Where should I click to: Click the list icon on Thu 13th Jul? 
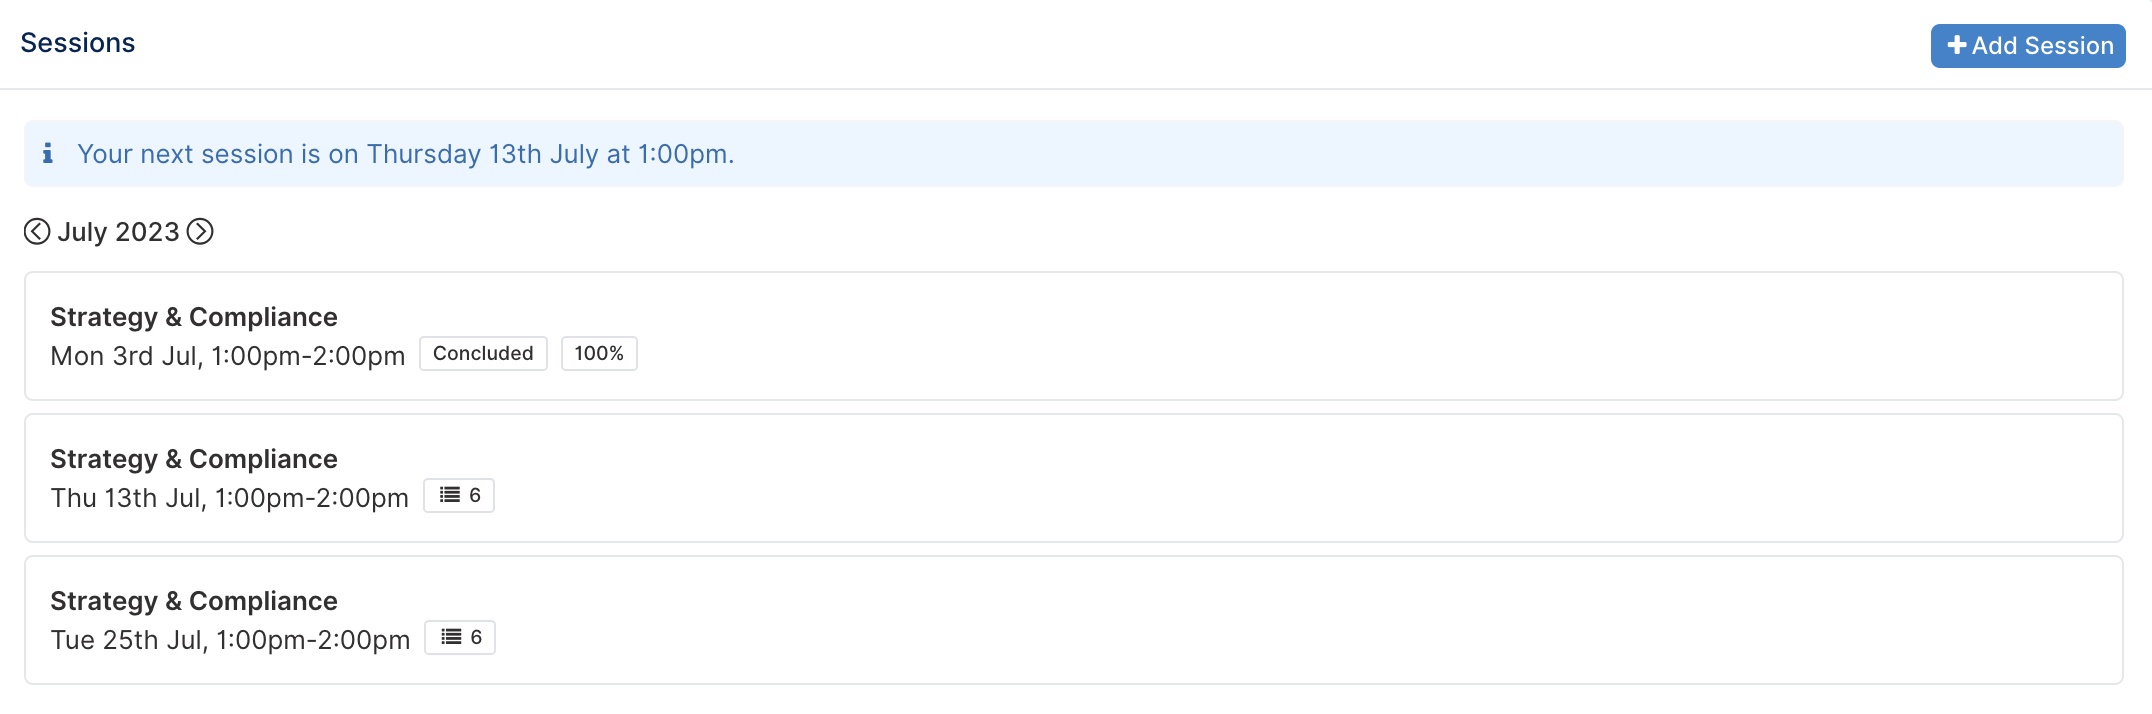pos(450,495)
